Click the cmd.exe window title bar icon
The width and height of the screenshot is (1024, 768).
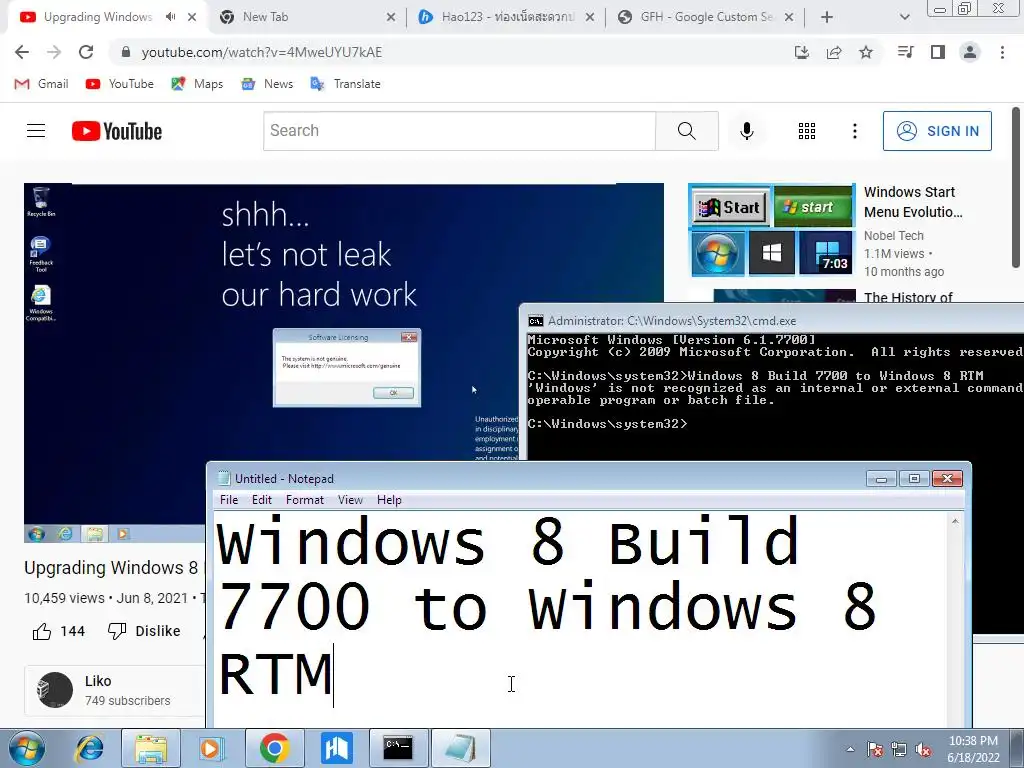click(x=536, y=321)
